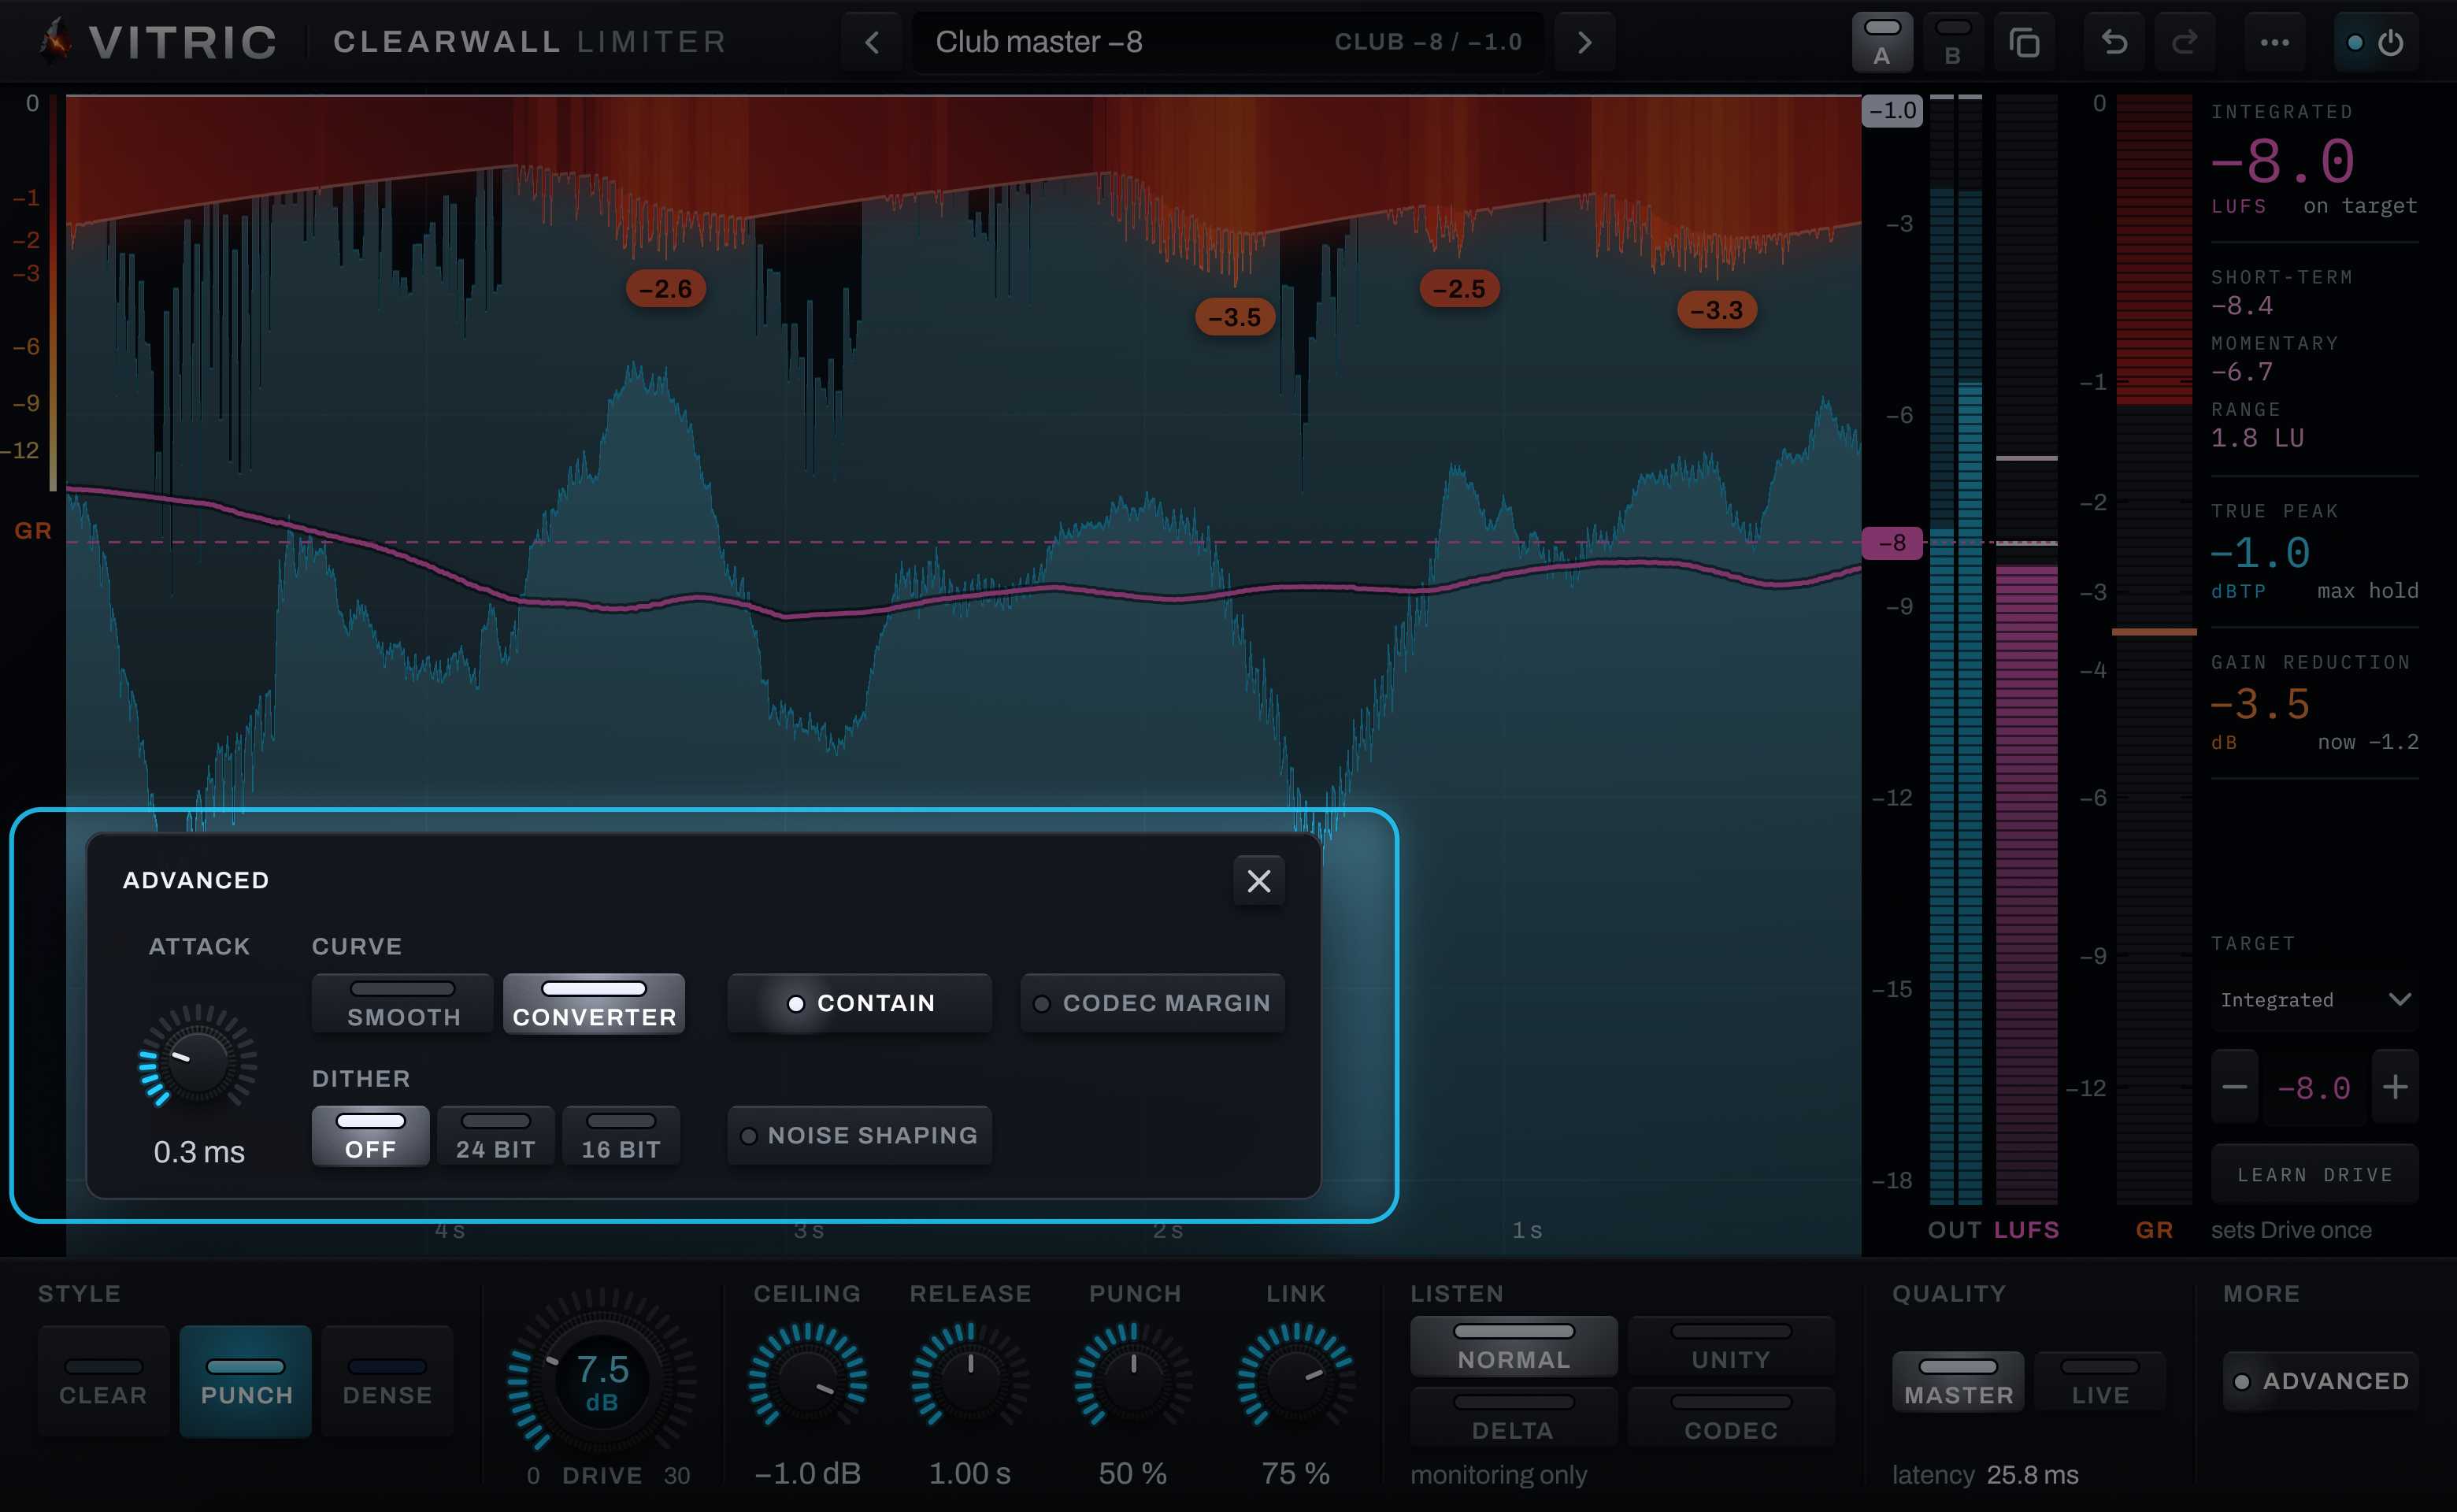Undo the last change
This screenshot has height=1512, width=2457.
tap(2114, 42)
